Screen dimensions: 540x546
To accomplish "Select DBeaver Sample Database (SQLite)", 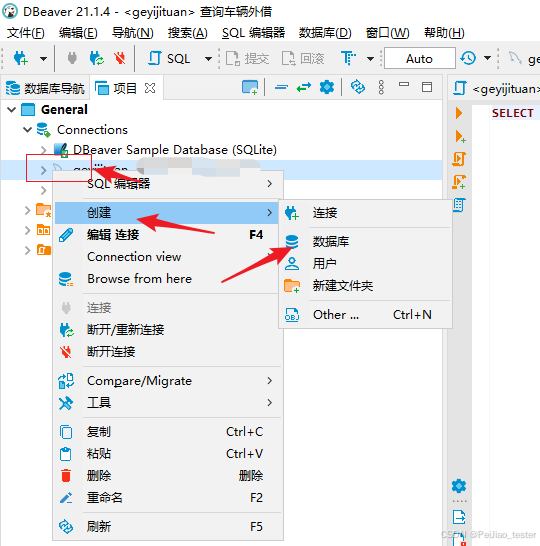I will pos(175,150).
